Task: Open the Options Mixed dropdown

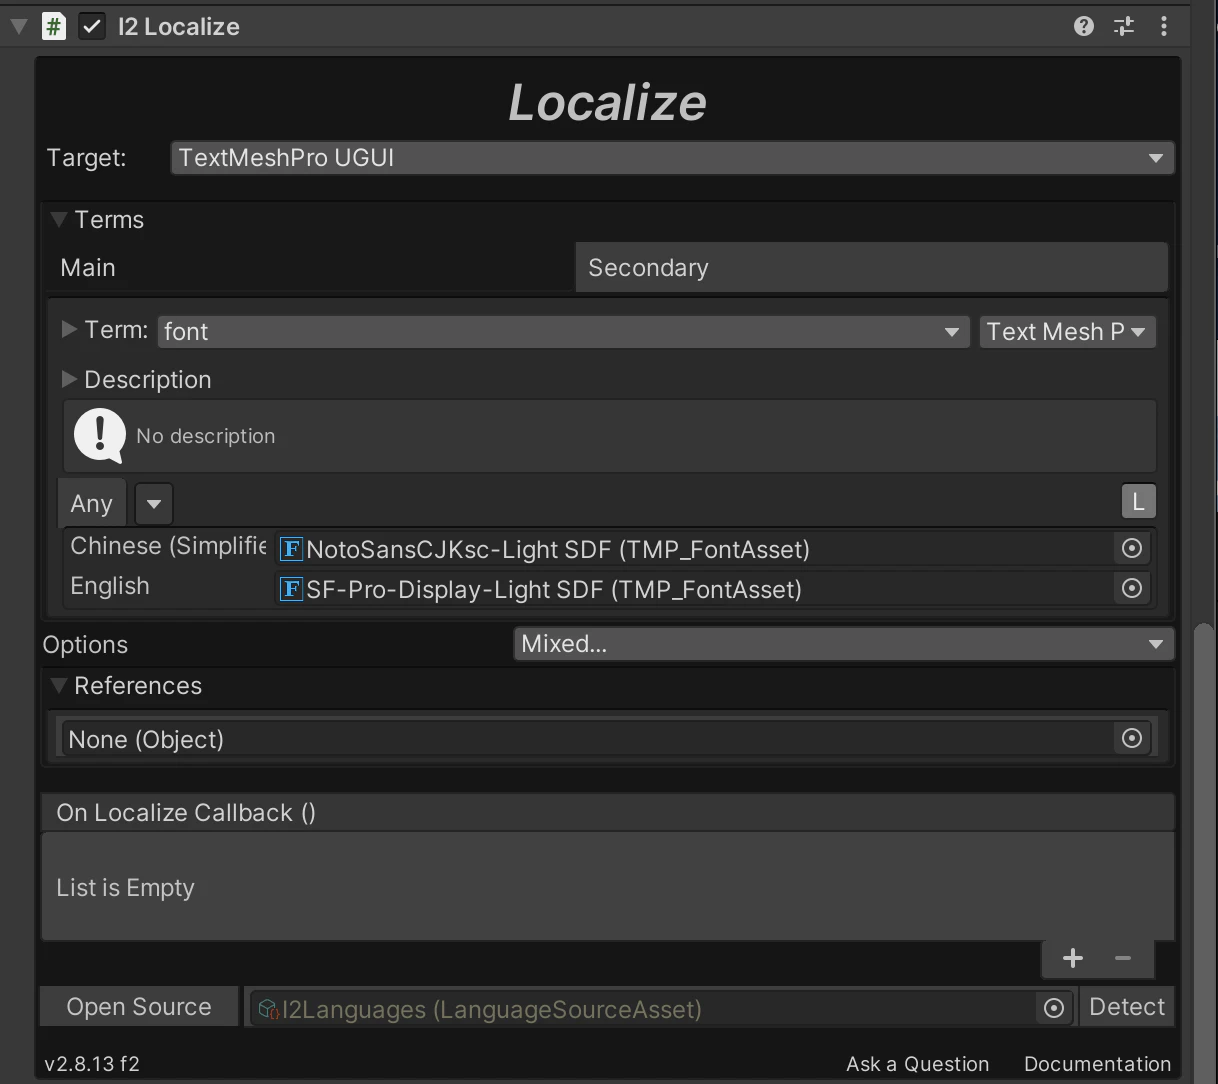Action: pos(843,644)
